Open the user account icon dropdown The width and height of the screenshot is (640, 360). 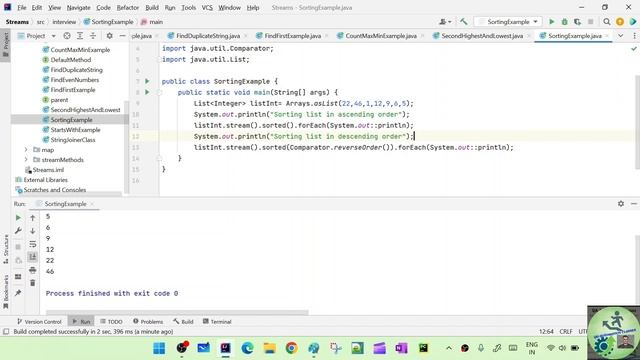click(x=445, y=22)
